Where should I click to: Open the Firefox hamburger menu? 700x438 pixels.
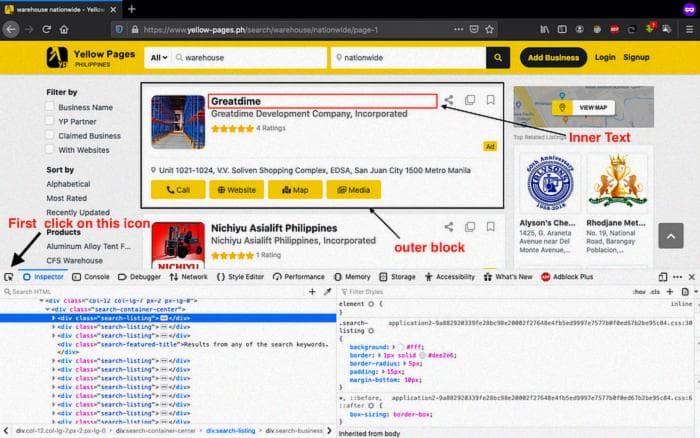point(689,29)
